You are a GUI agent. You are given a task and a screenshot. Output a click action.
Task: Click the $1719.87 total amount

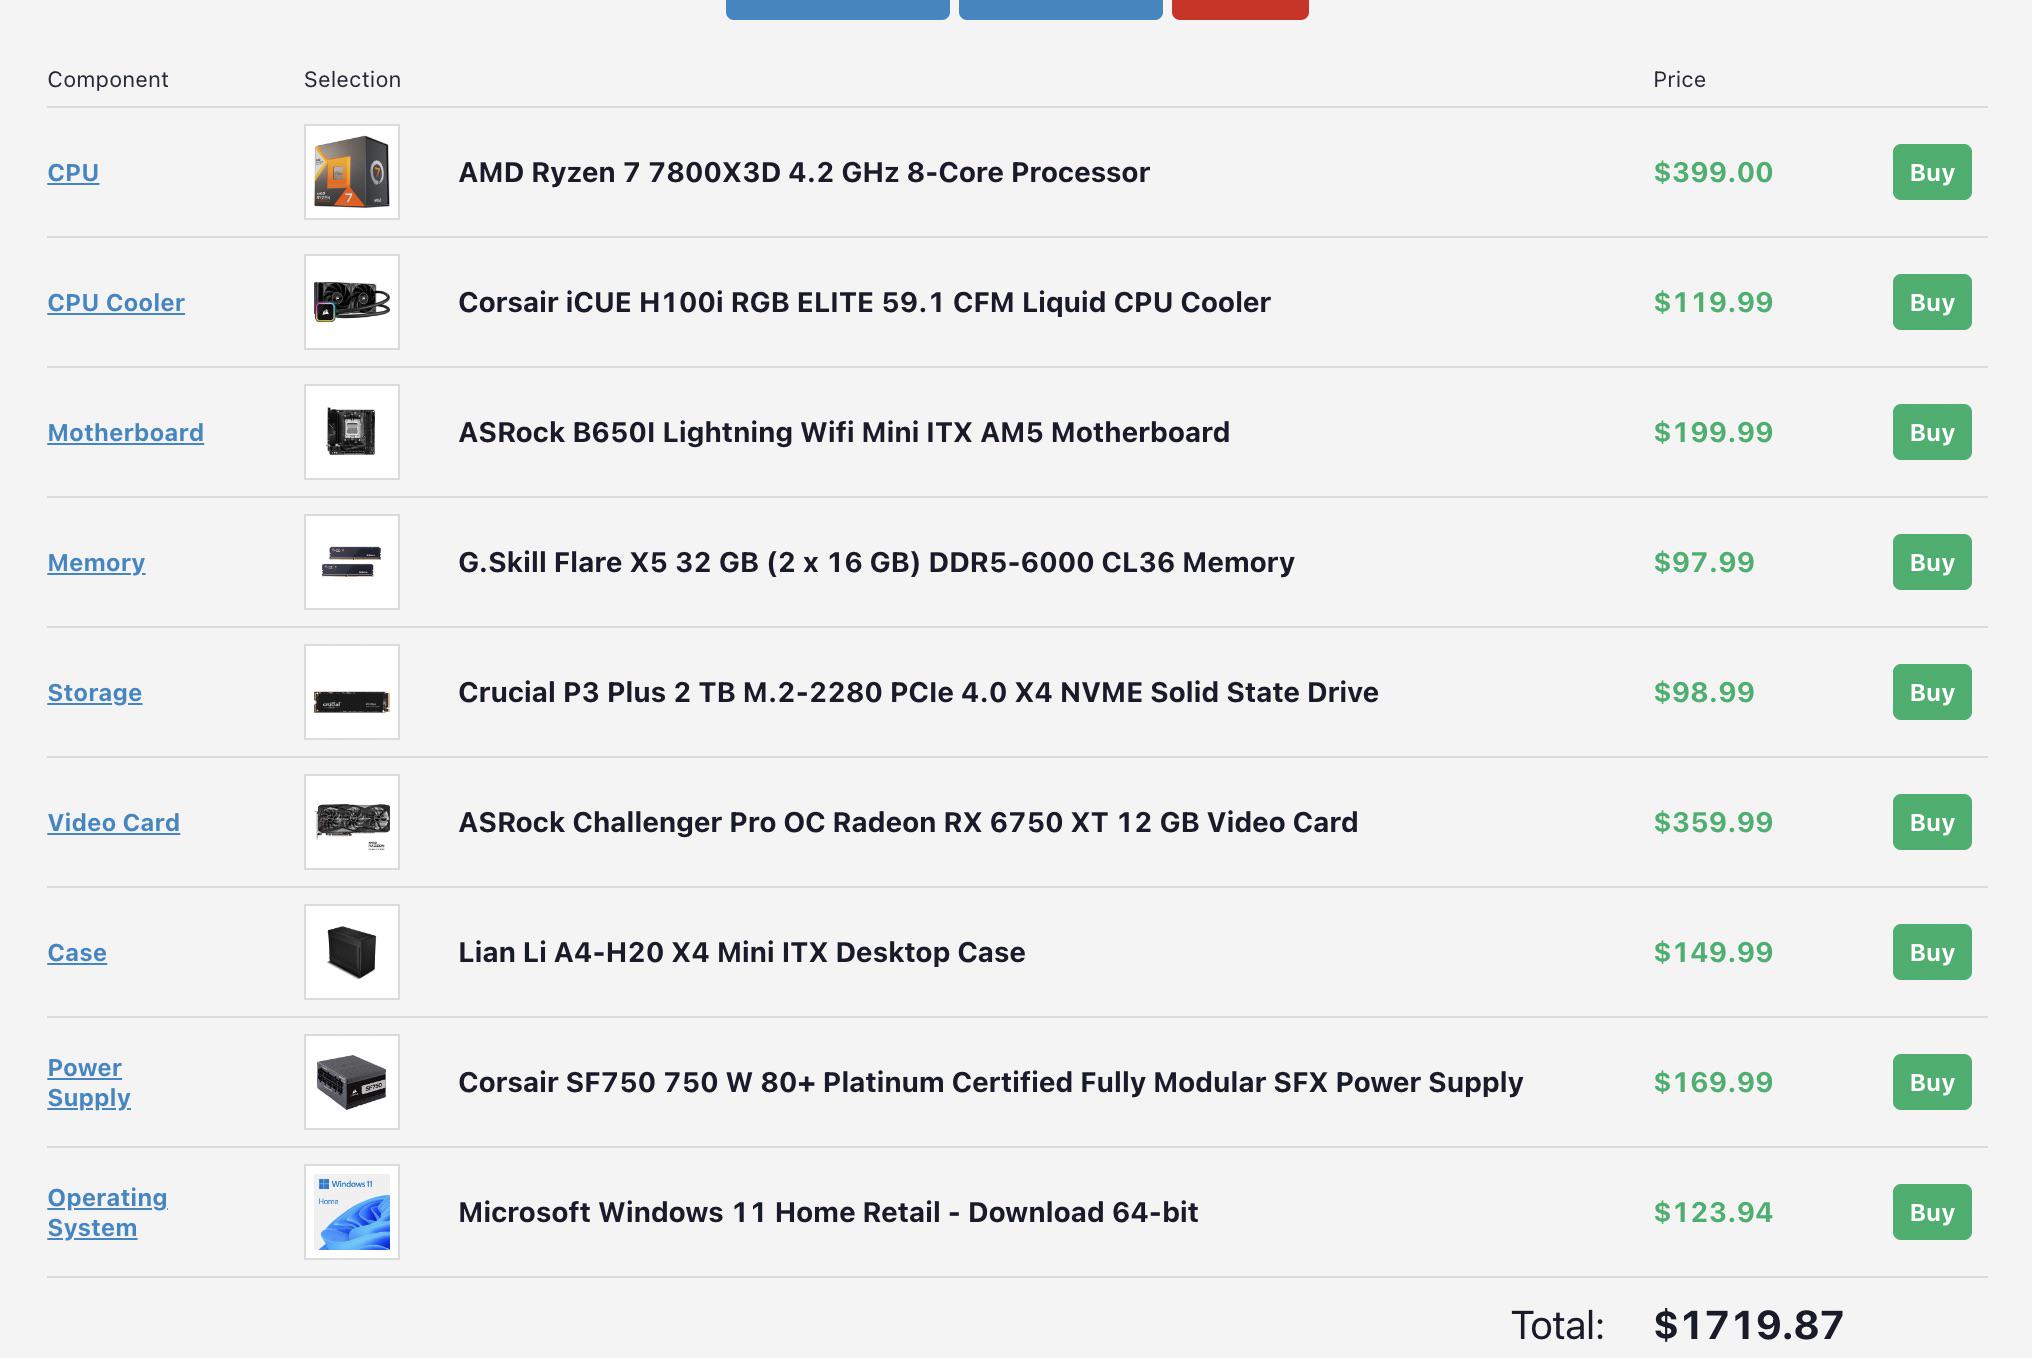[x=1748, y=1325]
